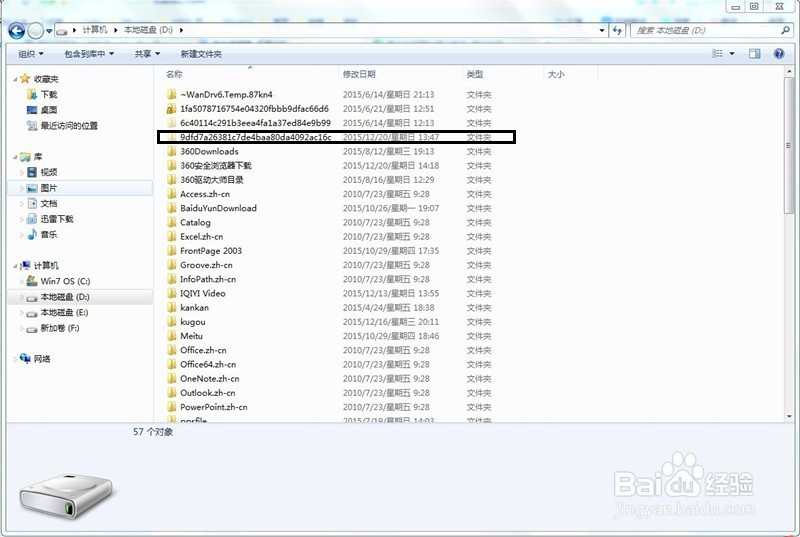
Task: Select the 360Downloads folder icon
Action: [171, 151]
